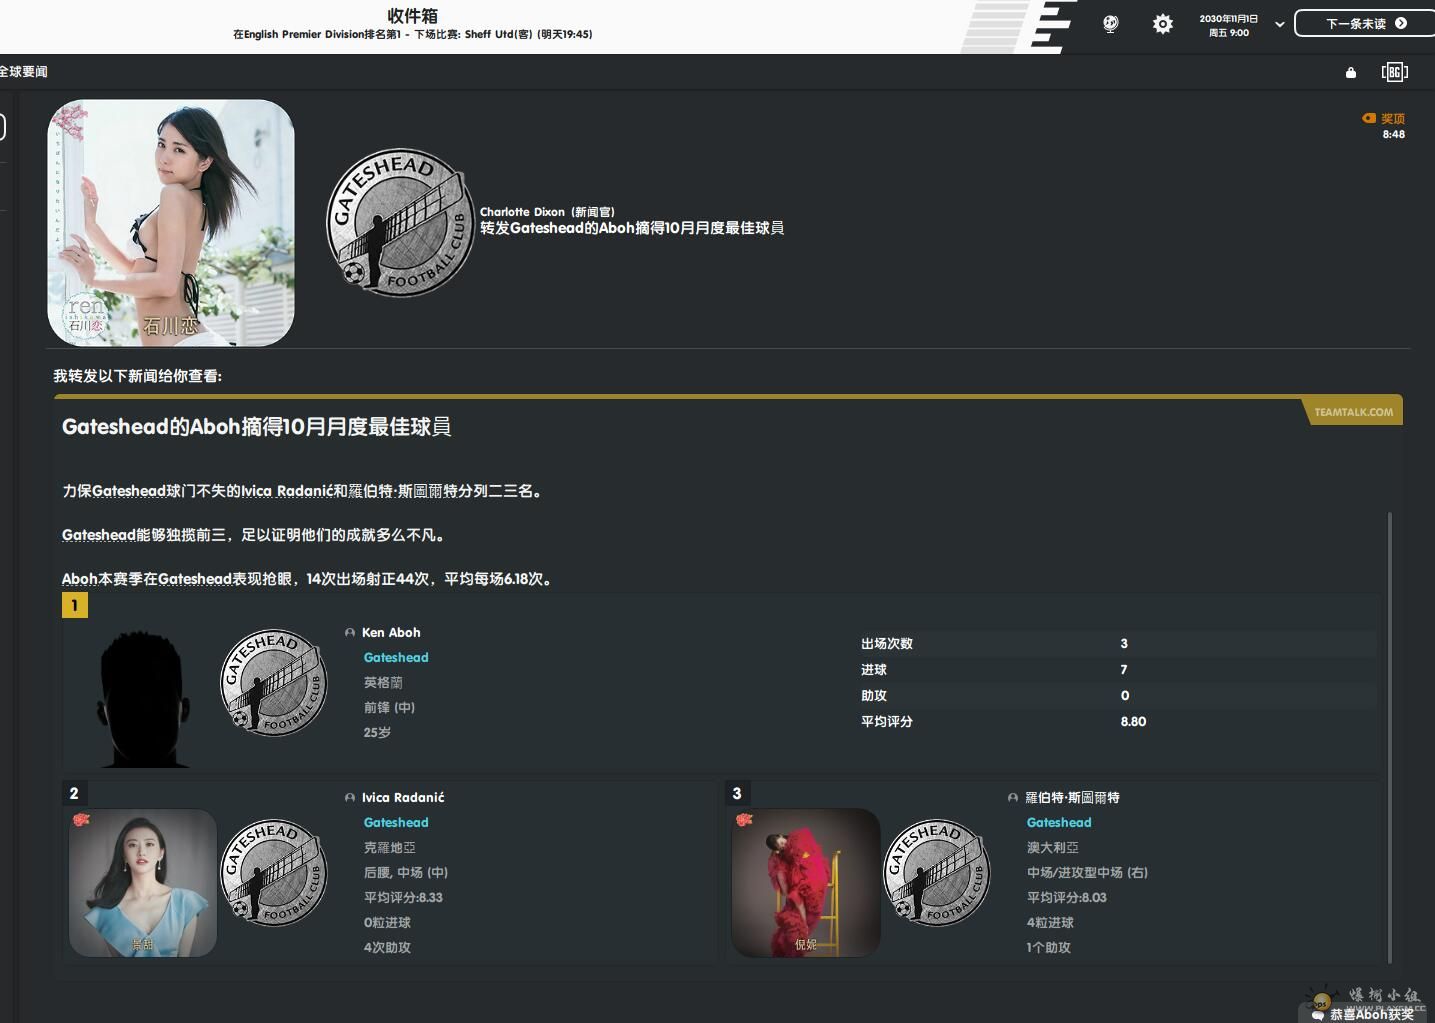Select position 后腰, 中场 (中) text
The height and width of the screenshot is (1023, 1435).
406,873
